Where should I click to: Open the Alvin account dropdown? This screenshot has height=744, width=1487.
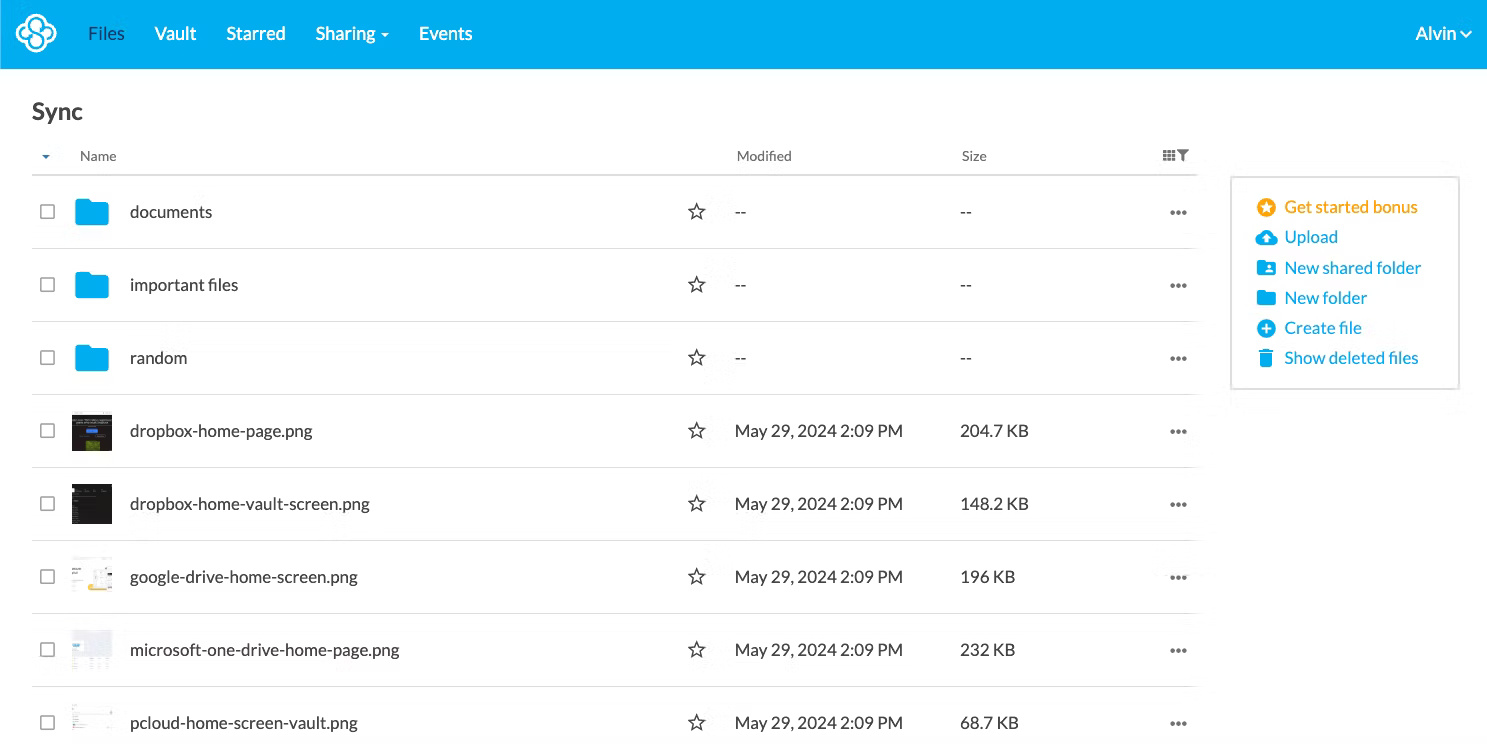pos(1442,33)
